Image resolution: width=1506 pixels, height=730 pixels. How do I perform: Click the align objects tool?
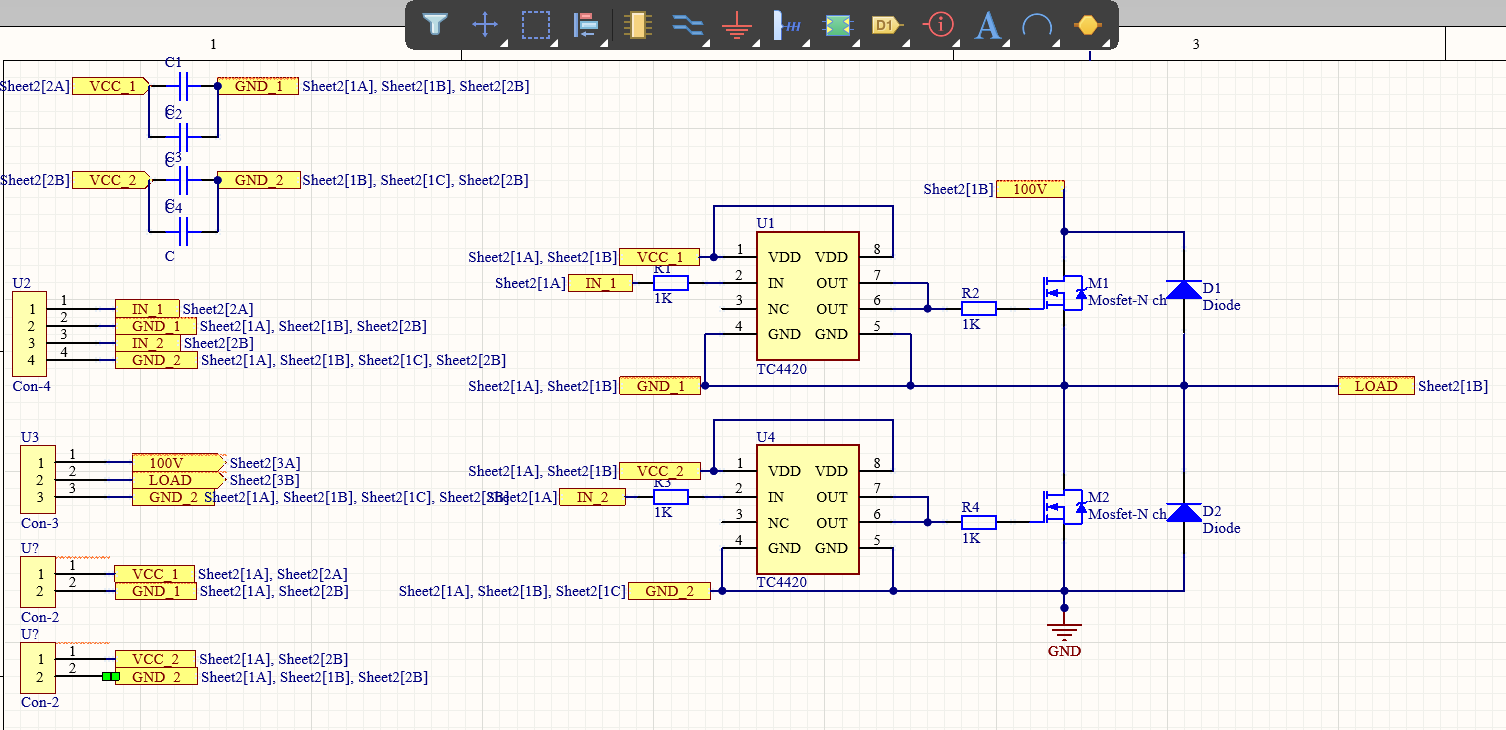click(x=585, y=25)
